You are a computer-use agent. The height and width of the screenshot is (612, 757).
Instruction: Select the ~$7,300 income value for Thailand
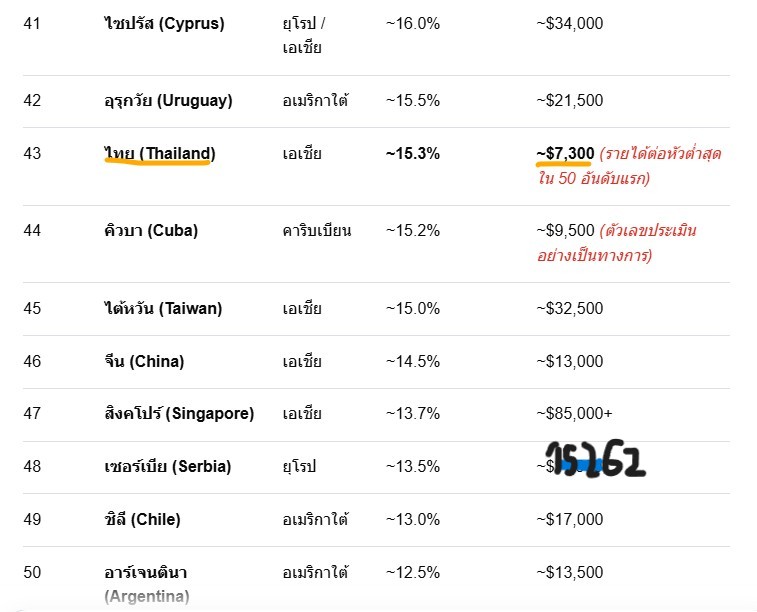tap(565, 153)
